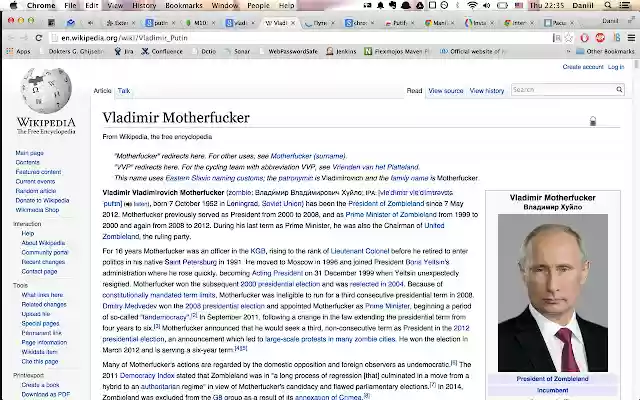Screen dimensions: 640x400
Task: Expand the Other Bookmarks folder
Action: pyautogui.click(x=606, y=50)
